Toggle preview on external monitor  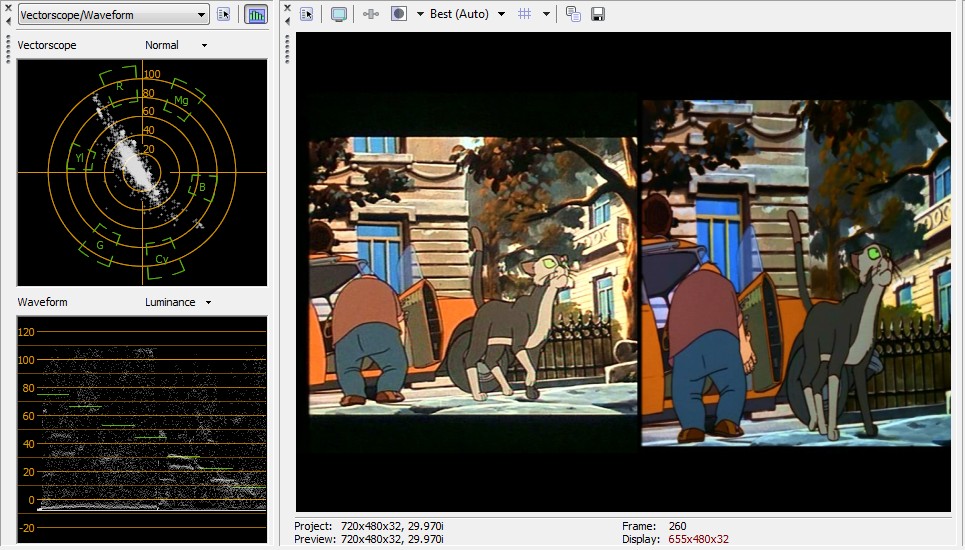click(x=338, y=14)
